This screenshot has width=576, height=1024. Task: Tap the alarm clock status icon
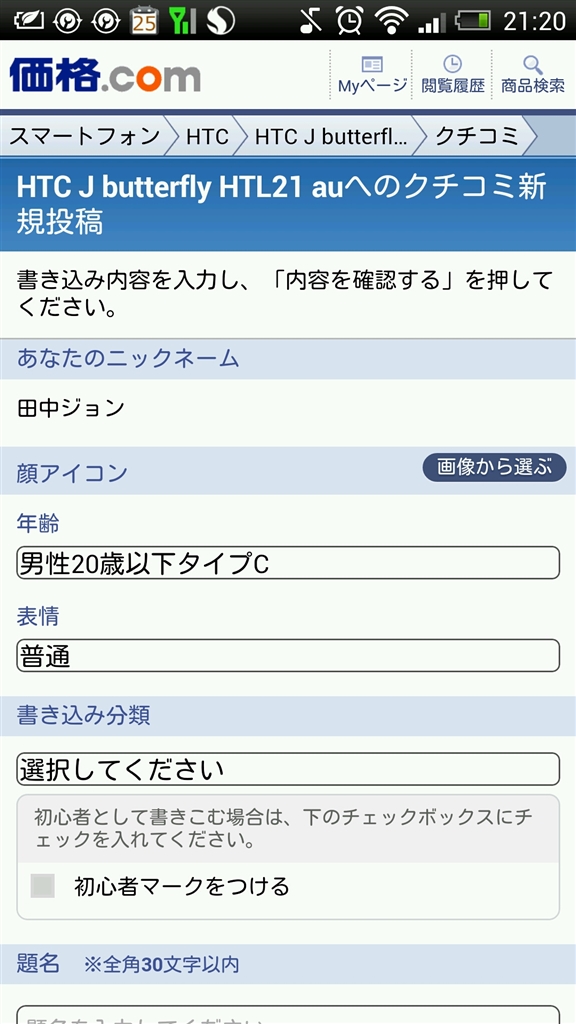pos(350,20)
